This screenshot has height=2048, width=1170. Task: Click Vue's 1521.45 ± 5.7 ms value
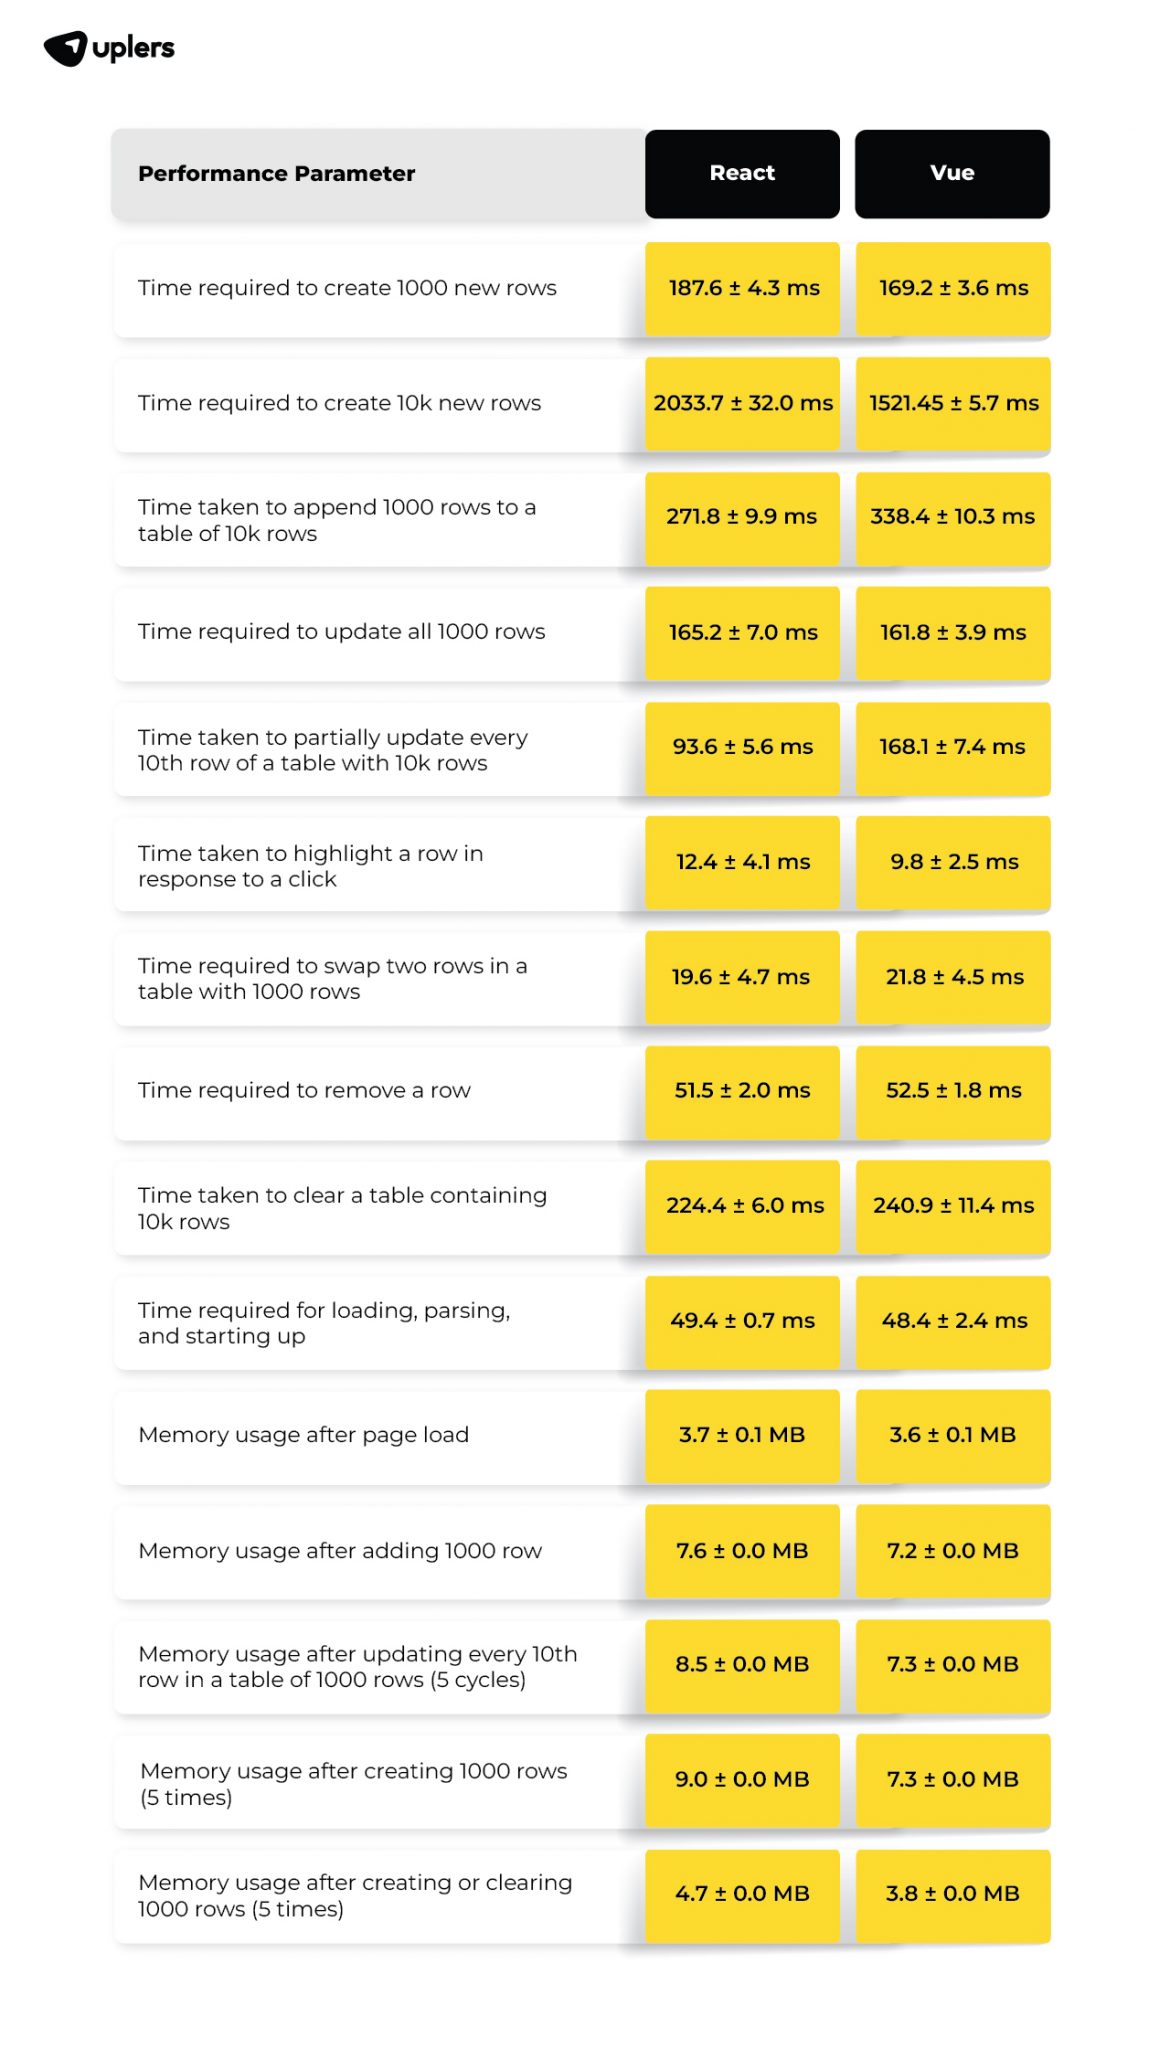point(953,403)
